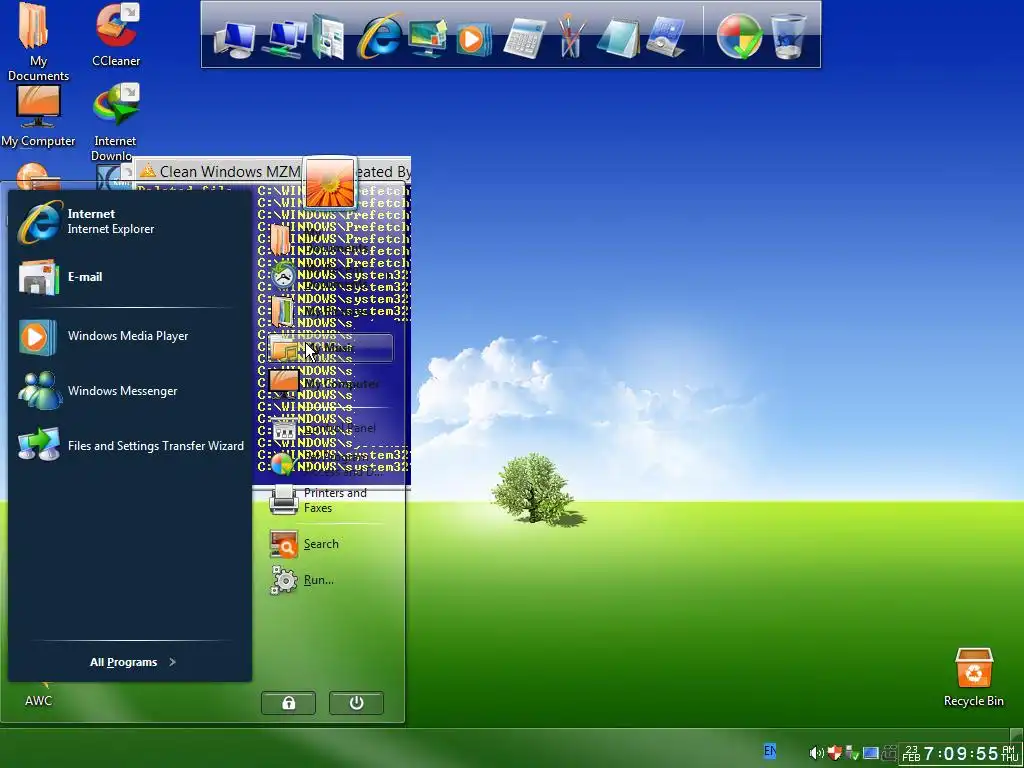Launch Windows Media Player from the dock
Viewport: 1024px width, 768px height.
click(x=472, y=39)
